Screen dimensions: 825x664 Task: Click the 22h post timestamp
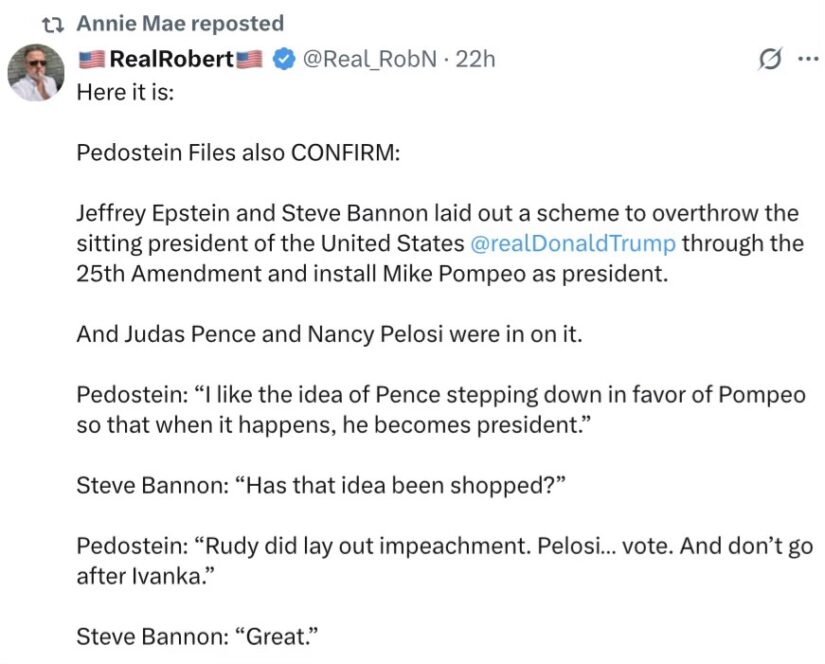pos(475,59)
